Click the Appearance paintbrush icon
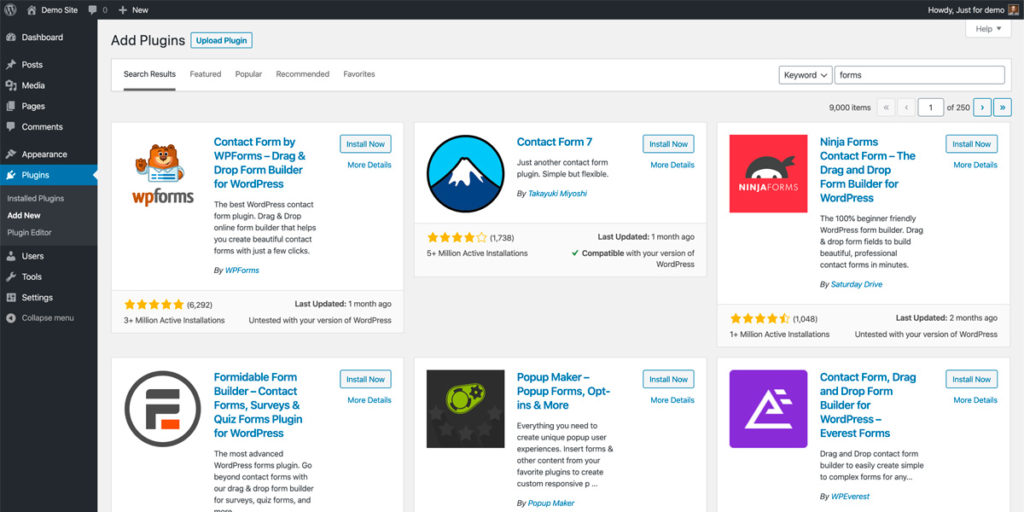Screen dimensions: 1024x512 [10, 154]
